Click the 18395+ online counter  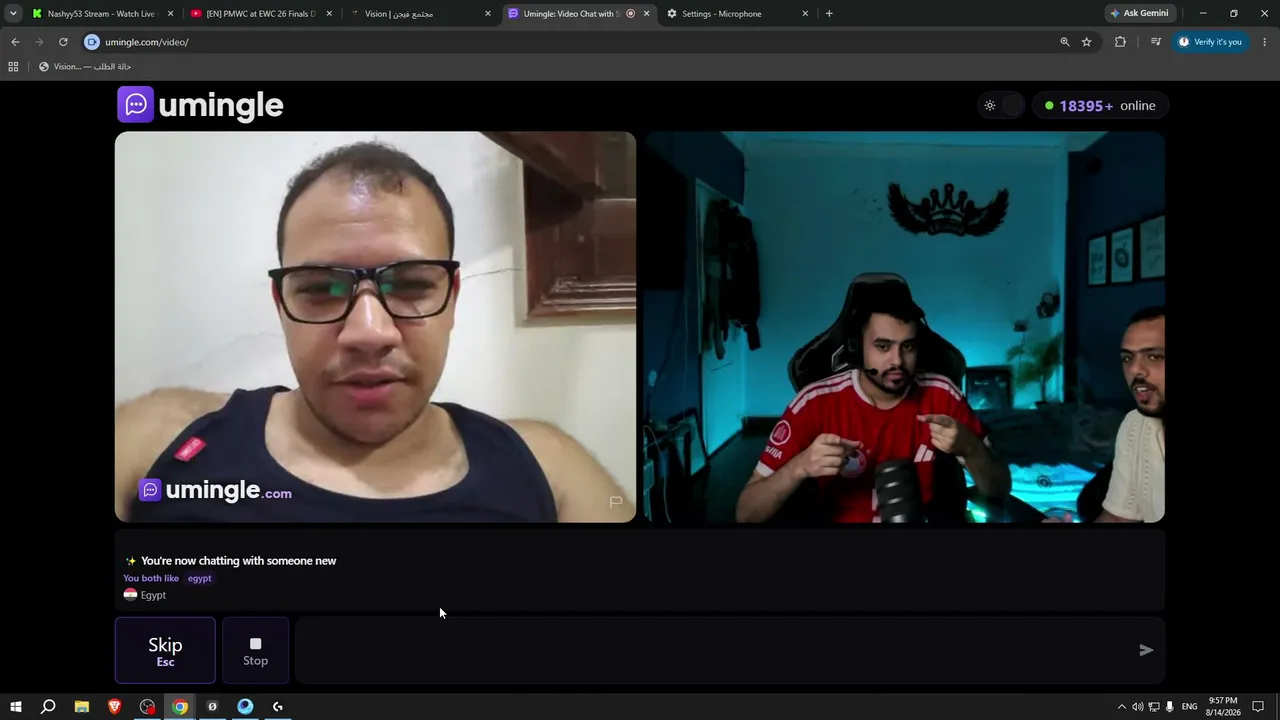tap(1100, 105)
